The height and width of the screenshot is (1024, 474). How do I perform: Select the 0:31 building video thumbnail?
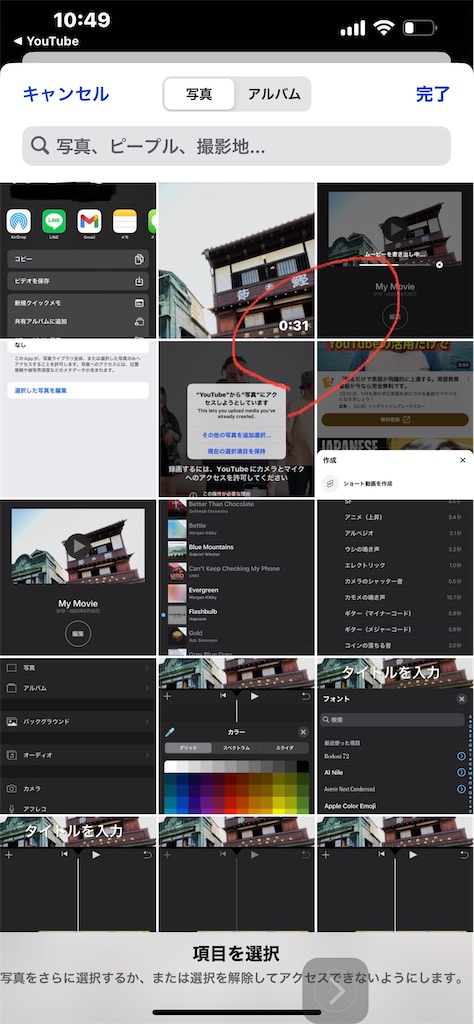coord(236,260)
